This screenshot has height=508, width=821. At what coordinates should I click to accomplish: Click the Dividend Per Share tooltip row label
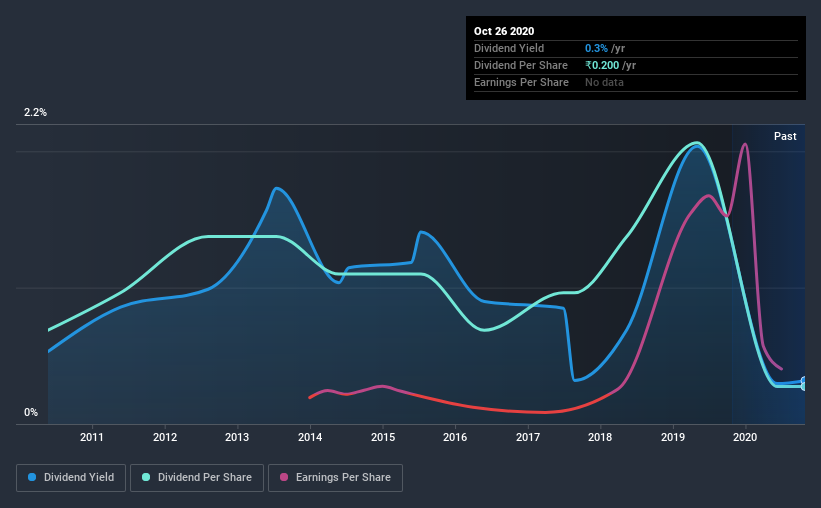(x=520, y=65)
